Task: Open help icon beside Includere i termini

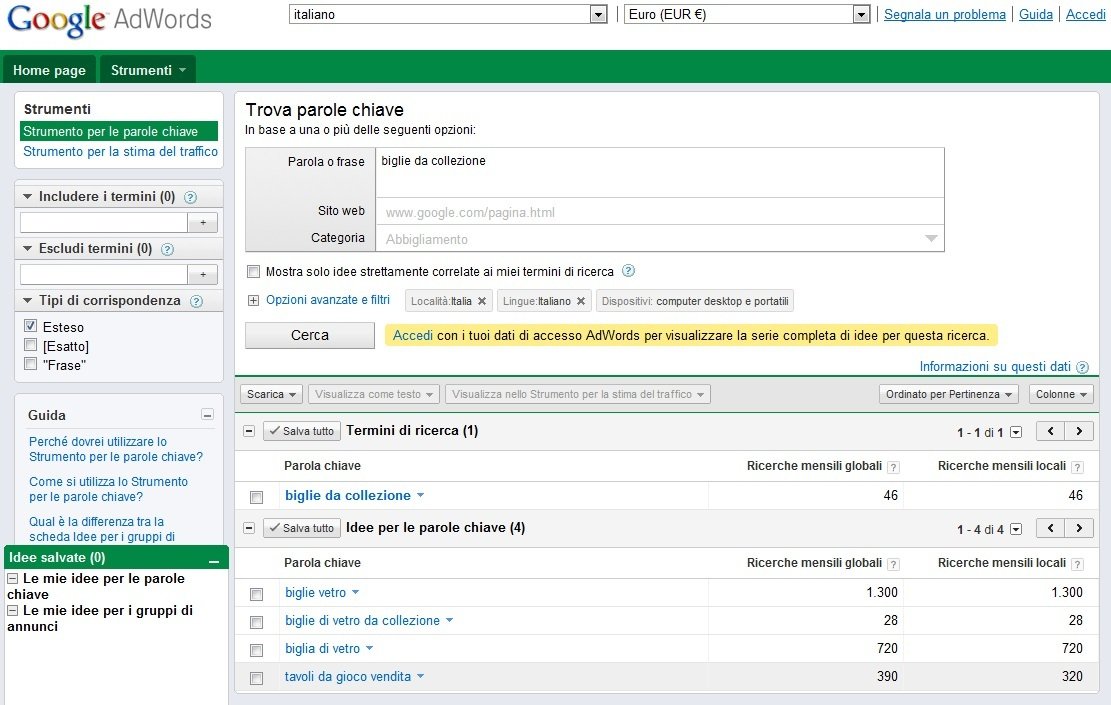Action: click(x=191, y=198)
